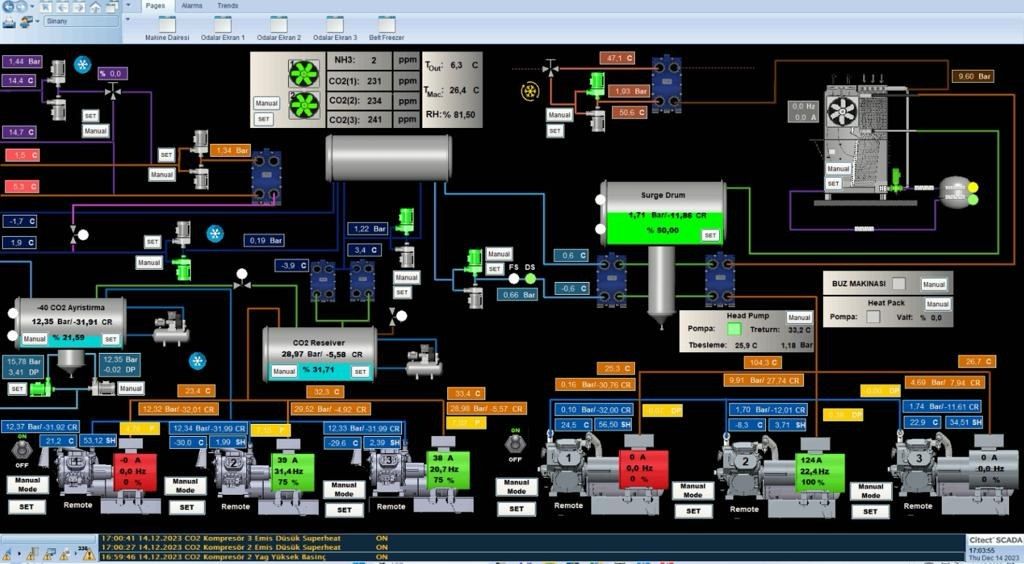Flip the ON/OFF switch beside NH3 compressor 1
Screen dimensions: 1024x564
[x=515, y=445]
